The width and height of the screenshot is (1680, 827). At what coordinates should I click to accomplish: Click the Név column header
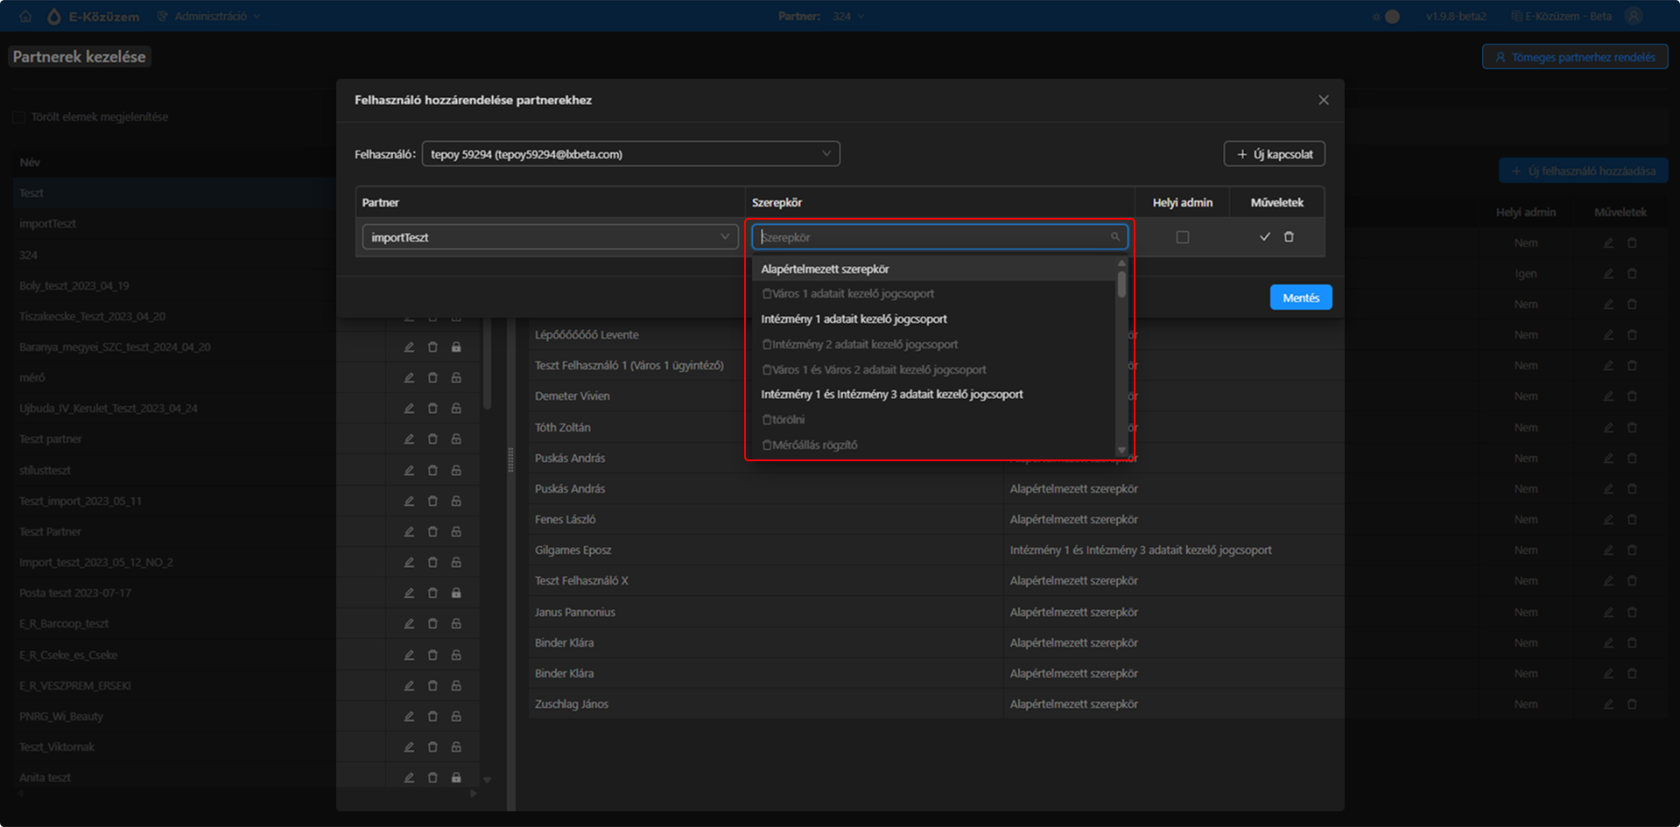(x=29, y=162)
